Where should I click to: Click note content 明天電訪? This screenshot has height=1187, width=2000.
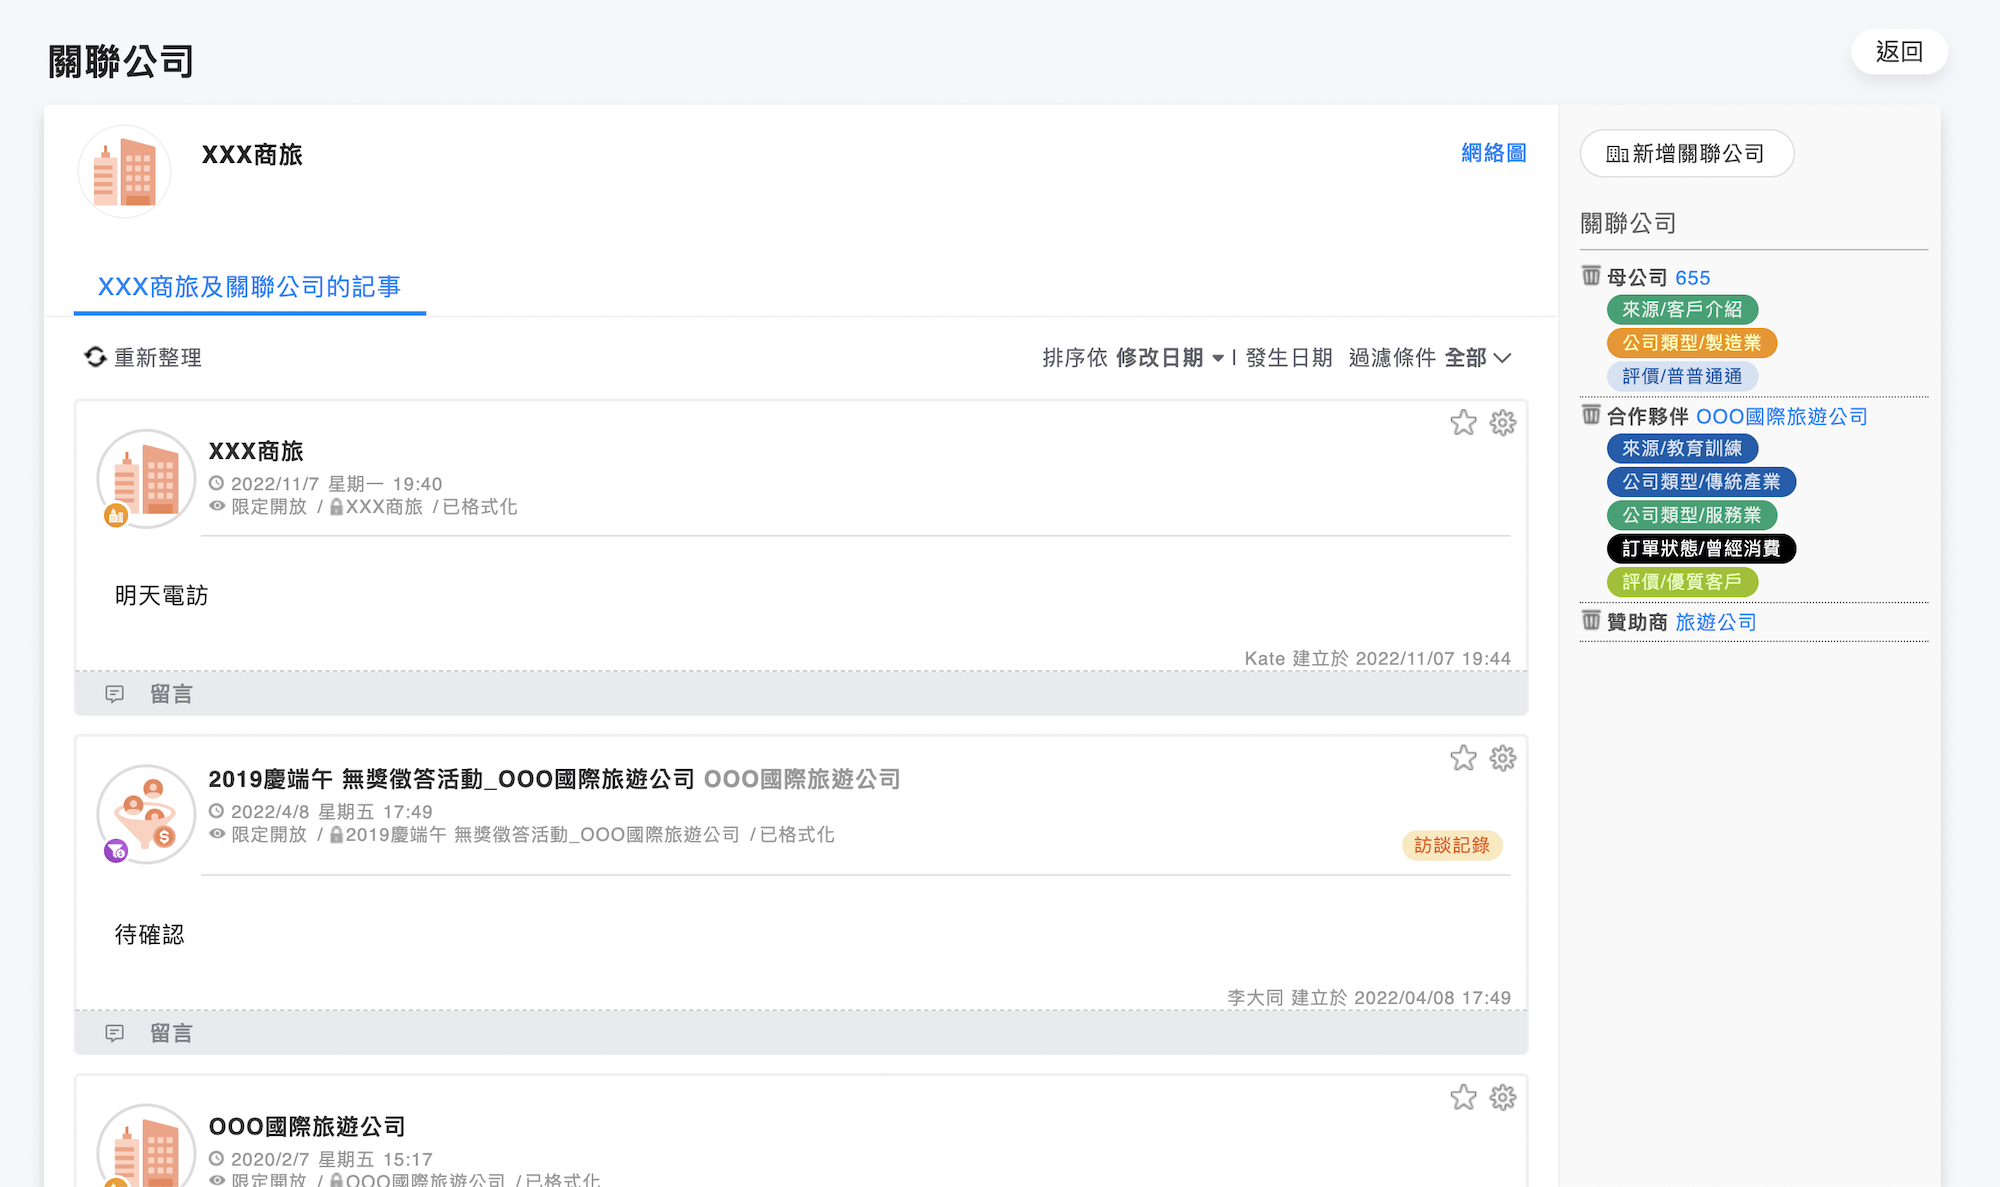[161, 596]
